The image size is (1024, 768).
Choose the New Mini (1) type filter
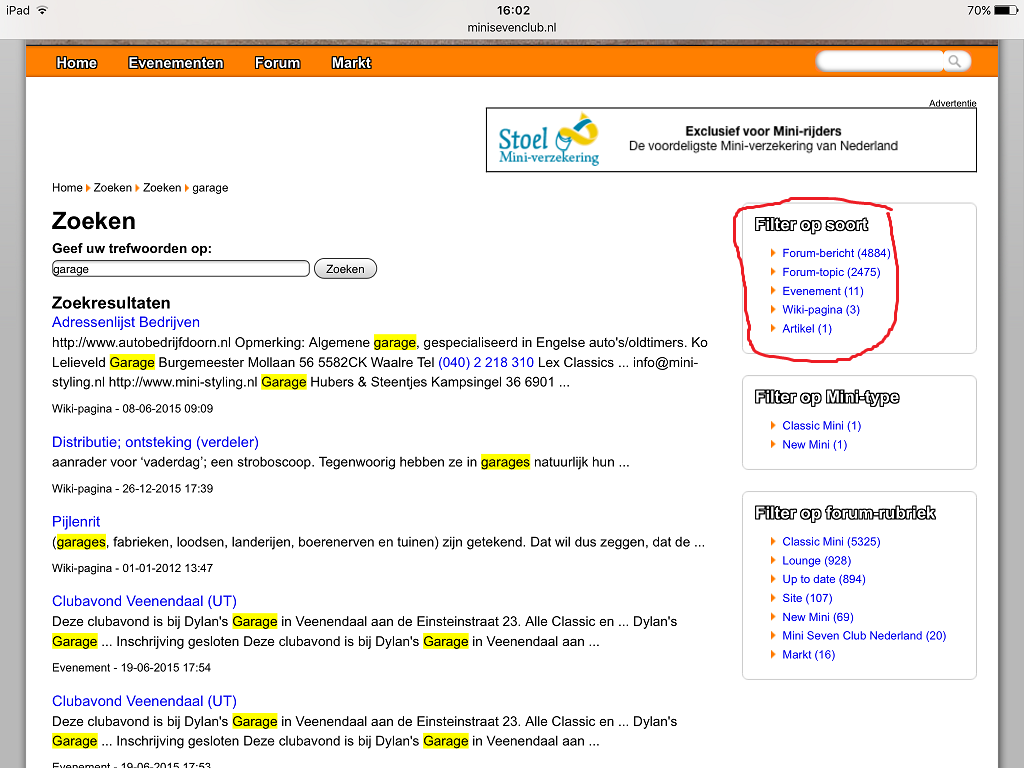coord(814,445)
